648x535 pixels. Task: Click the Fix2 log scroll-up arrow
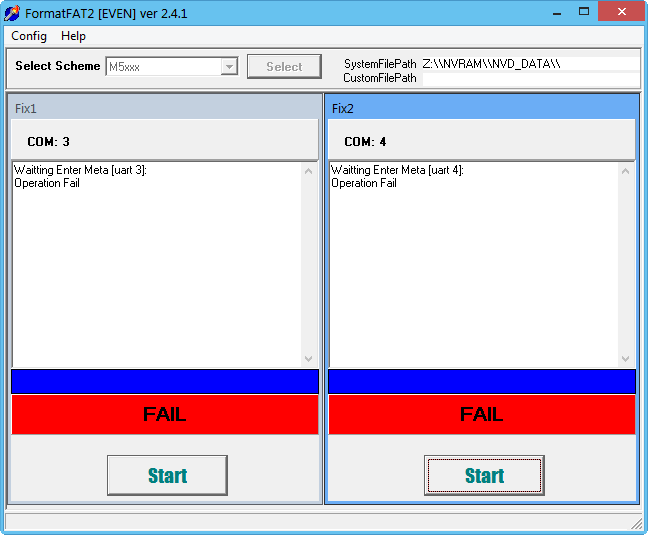(x=625, y=171)
